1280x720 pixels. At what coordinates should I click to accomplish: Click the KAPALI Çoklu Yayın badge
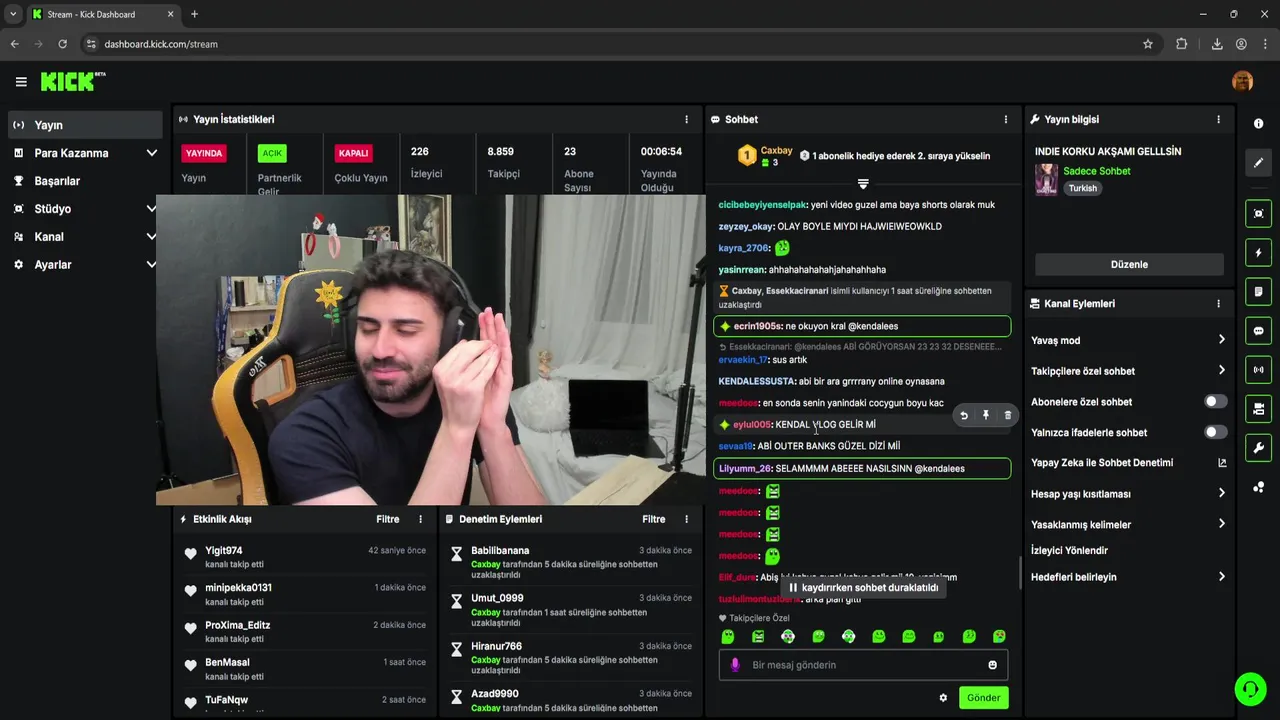tap(353, 153)
